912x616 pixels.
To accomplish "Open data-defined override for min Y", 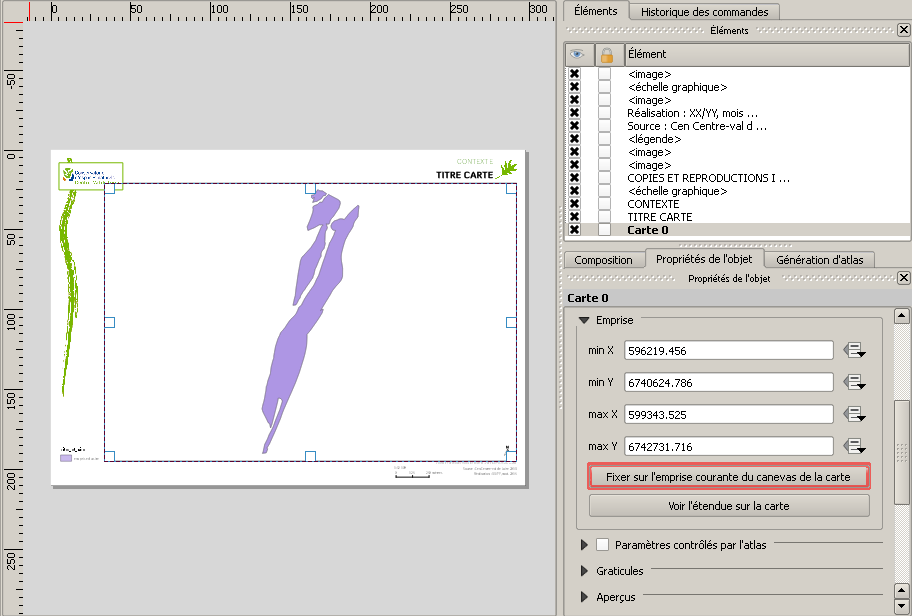I will point(854,382).
